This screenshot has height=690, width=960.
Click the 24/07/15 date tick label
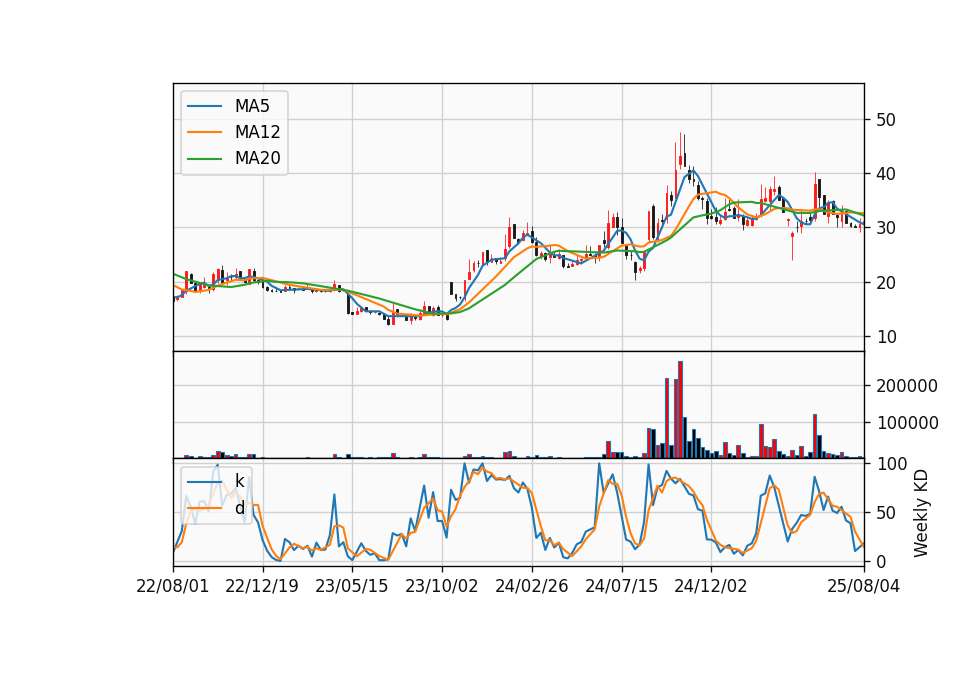tap(621, 586)
